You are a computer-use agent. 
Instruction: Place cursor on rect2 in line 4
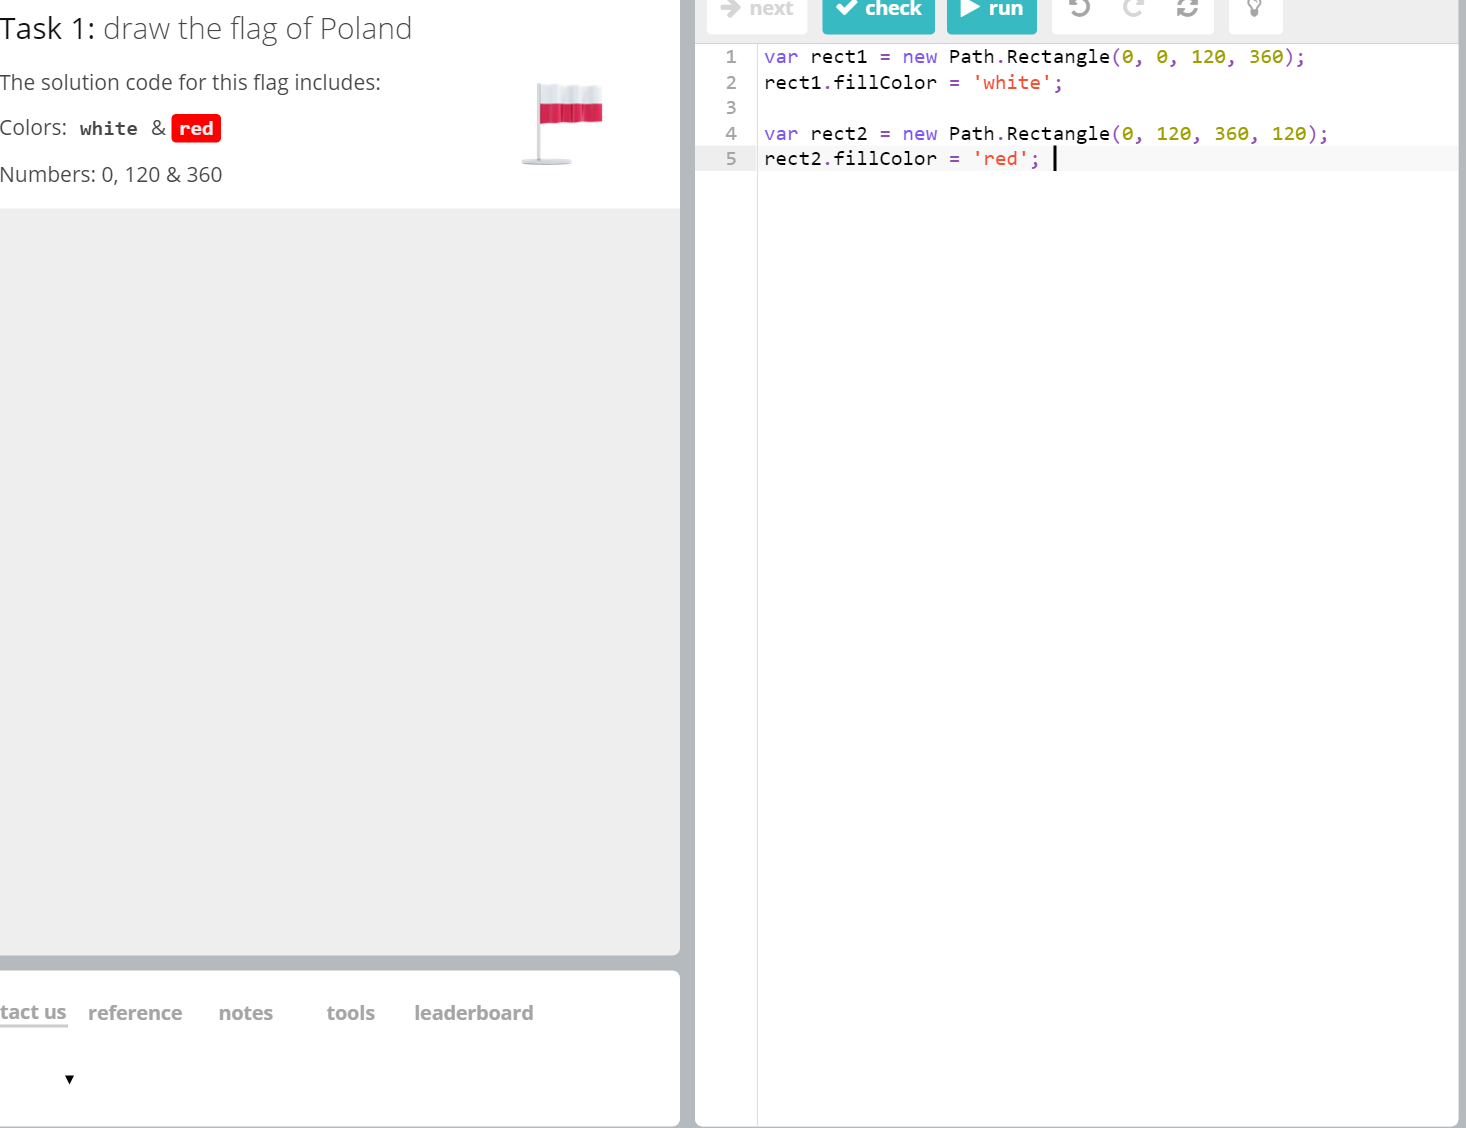[x=838, y=134]
